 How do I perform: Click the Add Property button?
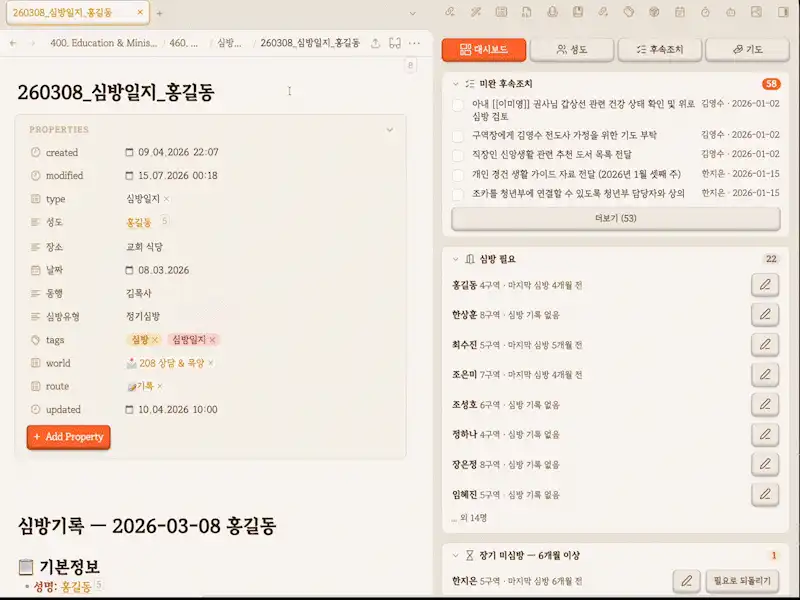[x=68, y=437]
